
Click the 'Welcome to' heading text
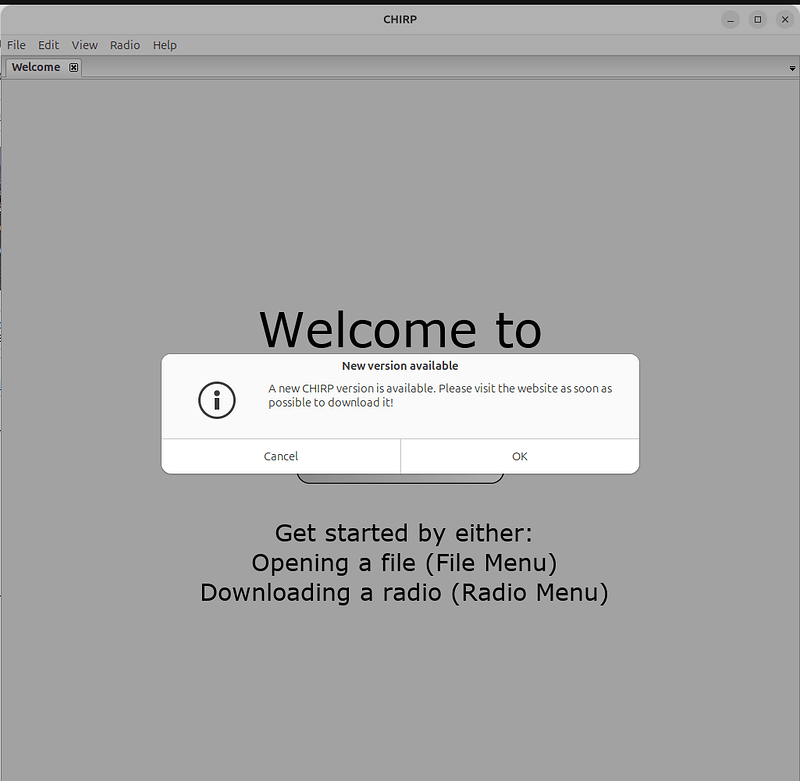(x=401, y=330)
